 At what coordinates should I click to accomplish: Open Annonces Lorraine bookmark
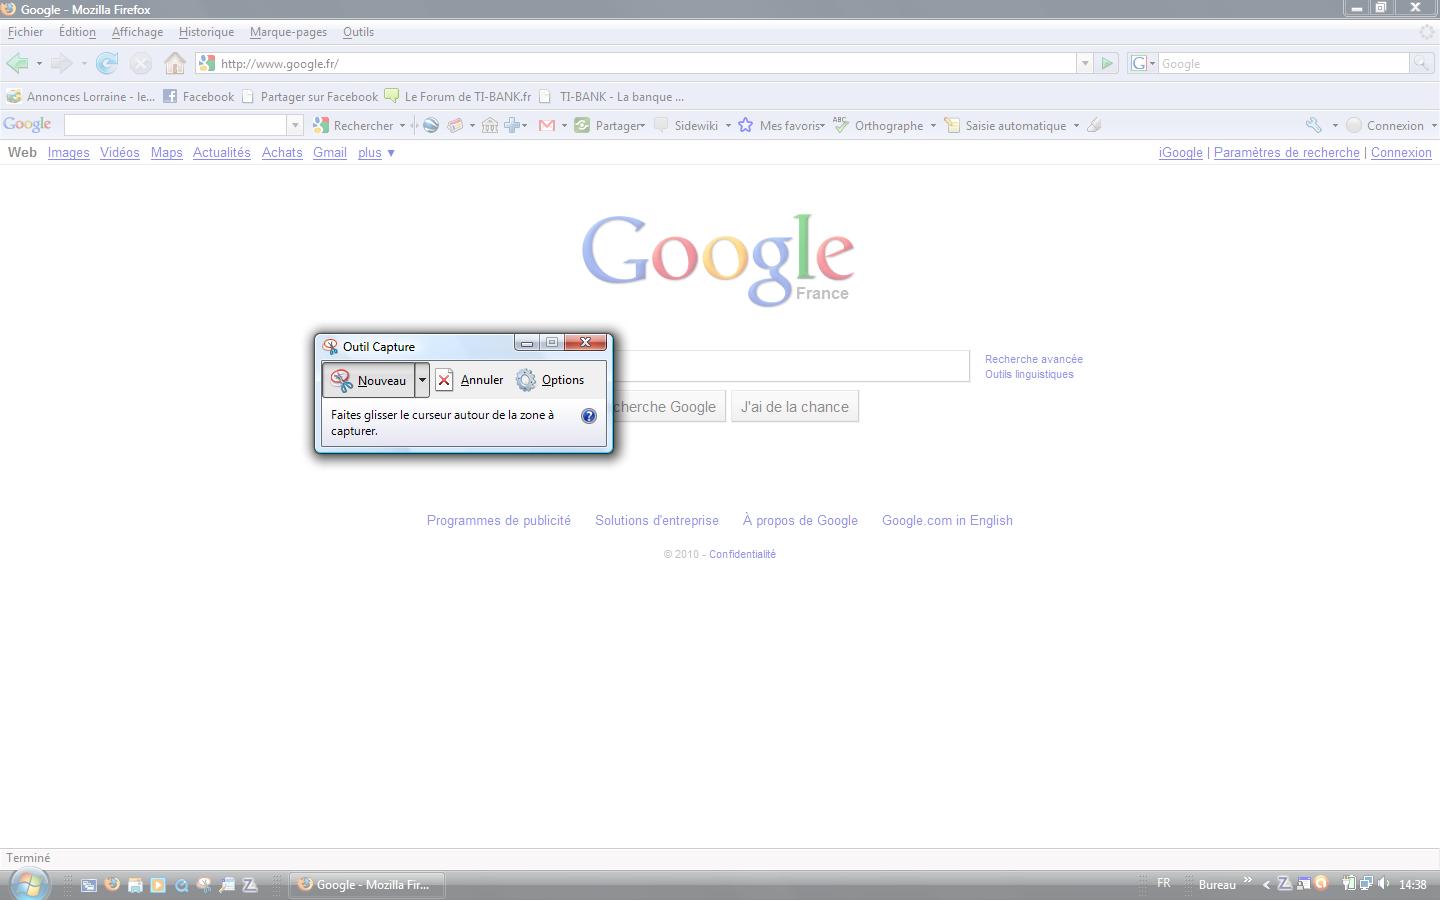81,97
